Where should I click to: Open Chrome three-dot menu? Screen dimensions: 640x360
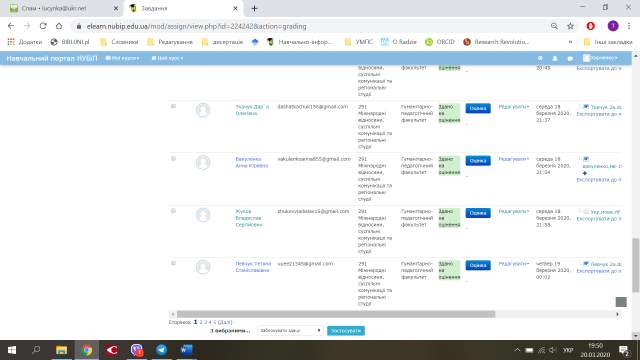(629, 26)
